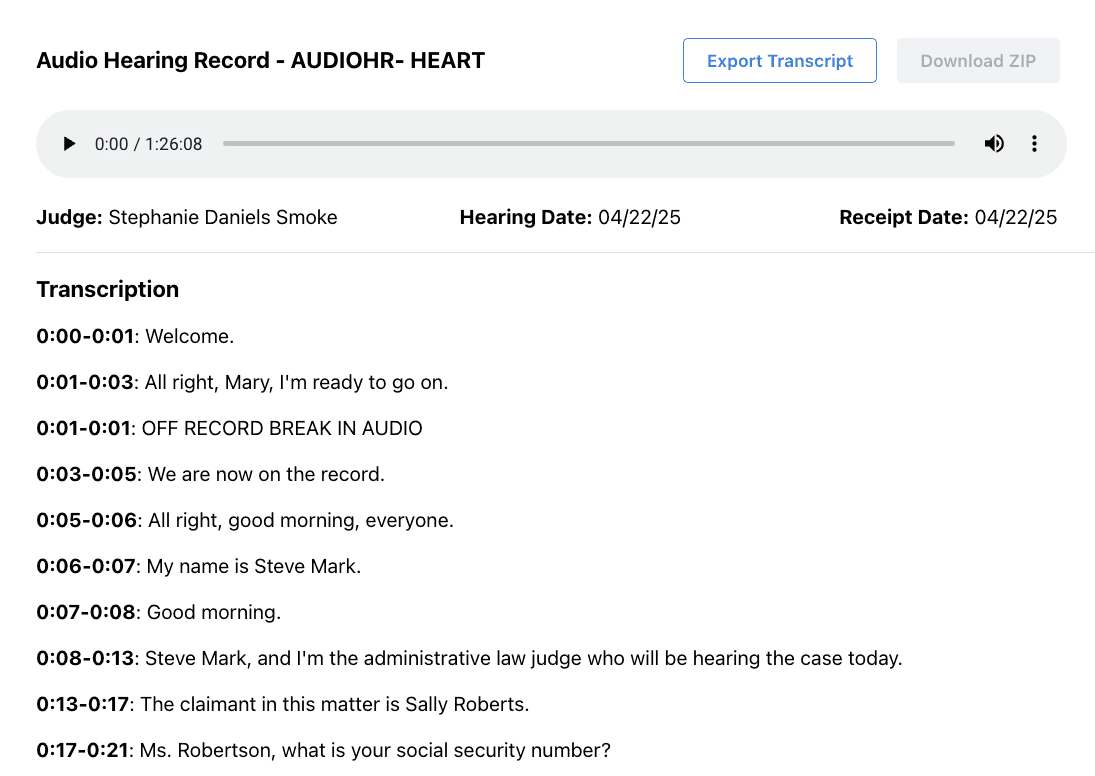The image size is (1095, 776).
Task: Click the audio progress seek bar
Action: (x=588, y=144)
